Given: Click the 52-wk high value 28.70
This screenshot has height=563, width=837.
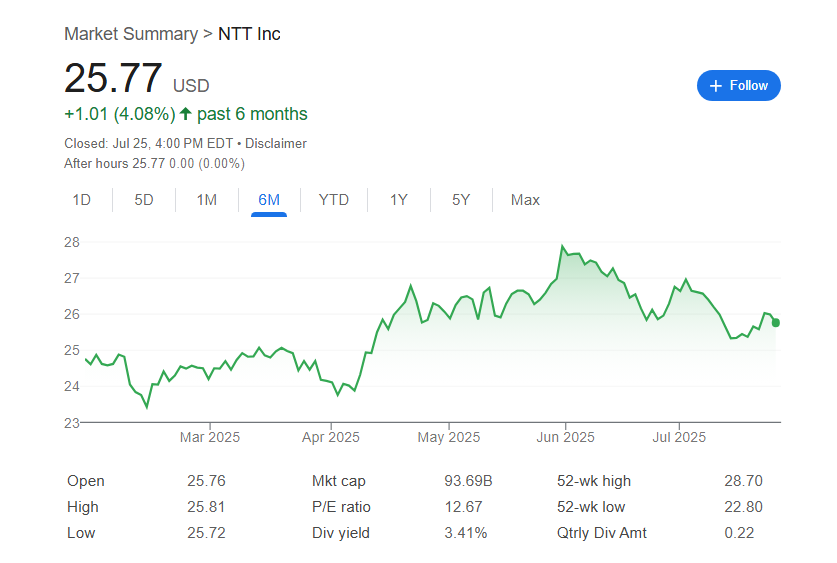Looking at the screenshot, I should [743, 481].
